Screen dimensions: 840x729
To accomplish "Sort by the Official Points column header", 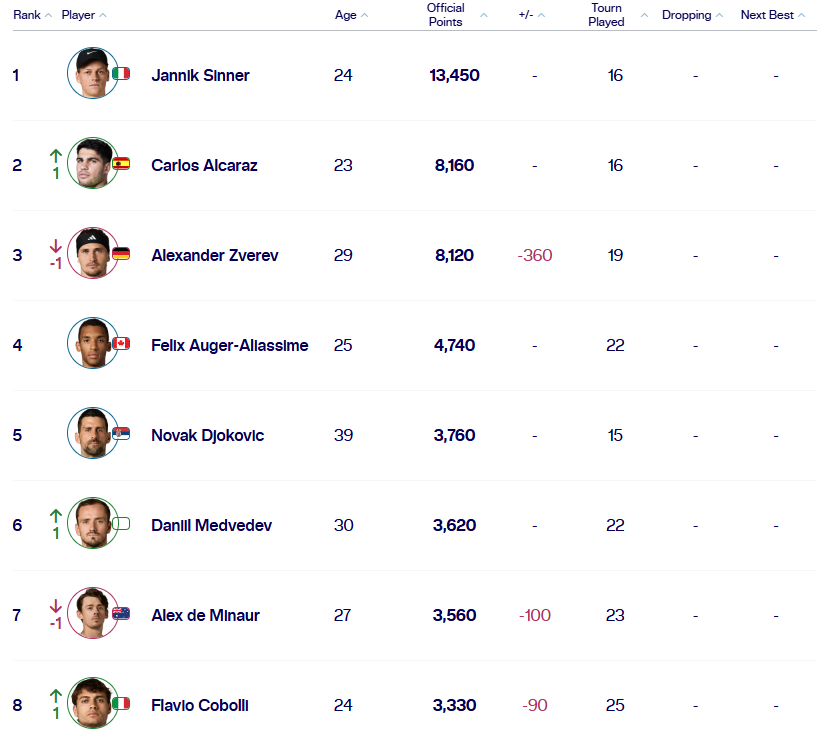I will click(x=456, y=15).
